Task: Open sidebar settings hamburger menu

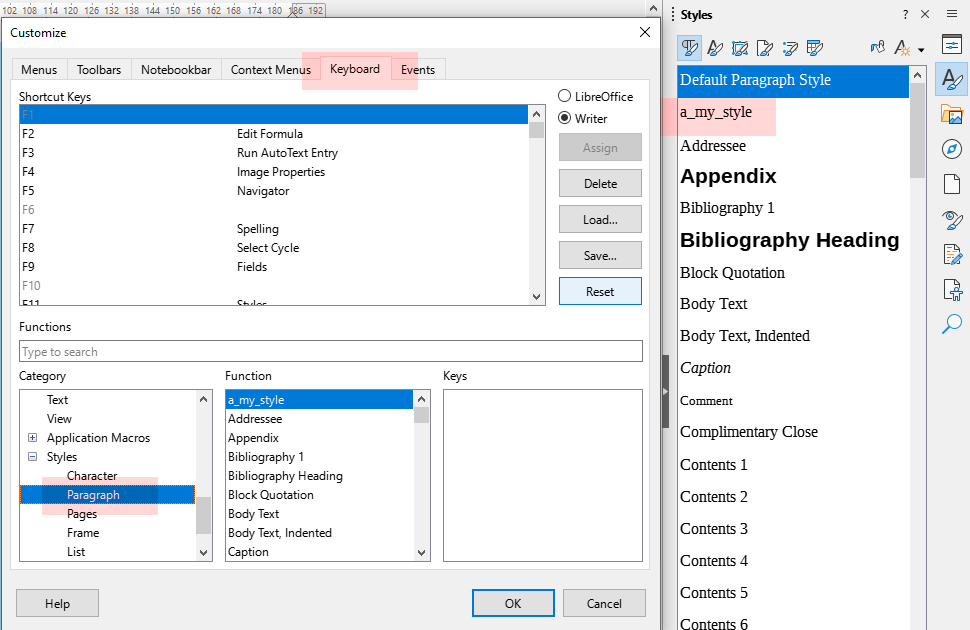Action: (951, 14)
